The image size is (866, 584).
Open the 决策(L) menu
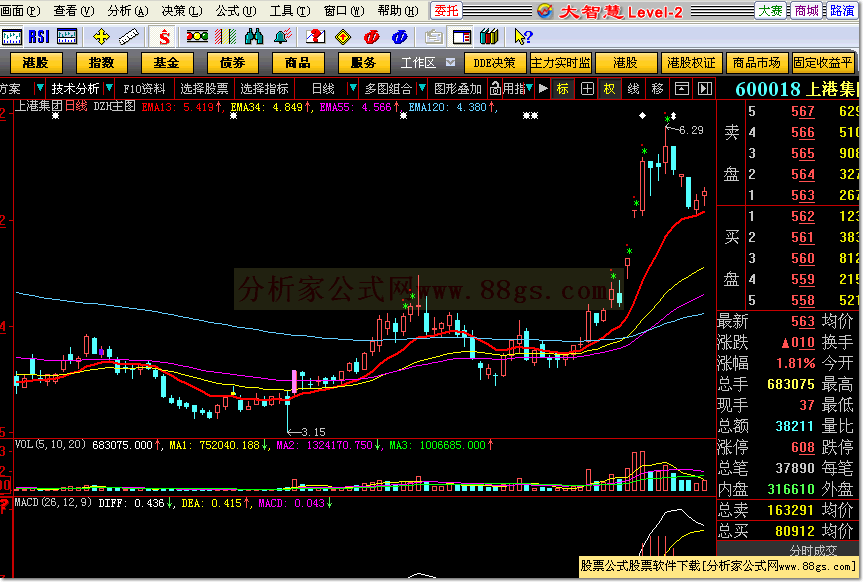182,10
